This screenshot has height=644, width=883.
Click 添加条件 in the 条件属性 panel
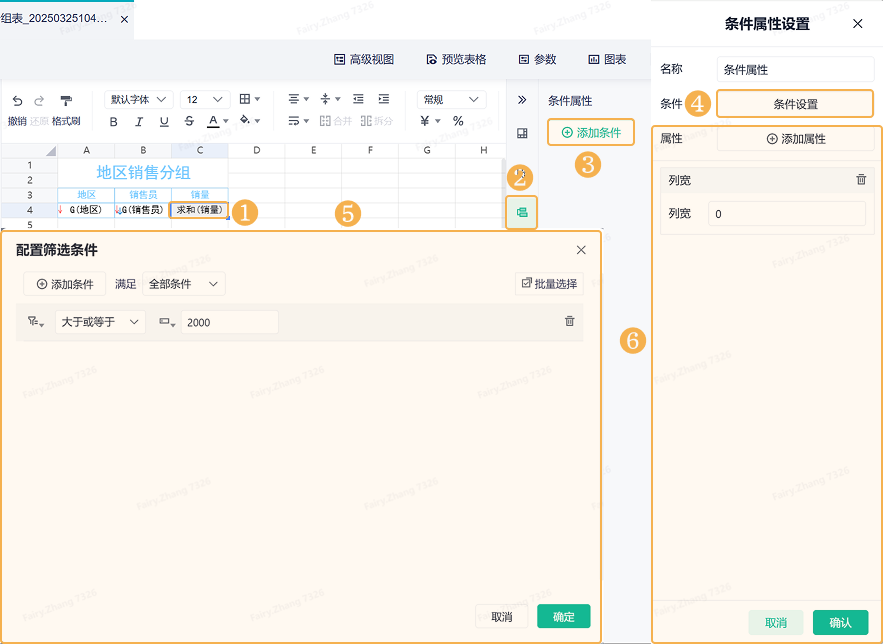click(x=591, y=132)
